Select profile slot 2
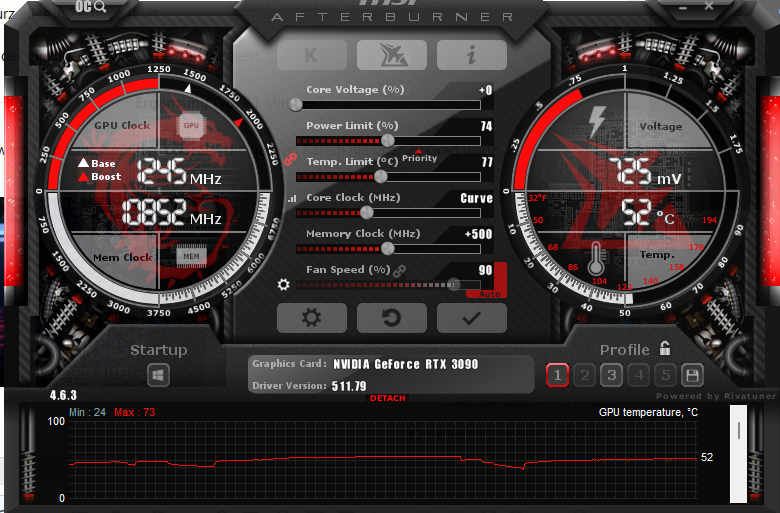 (585, 375)
